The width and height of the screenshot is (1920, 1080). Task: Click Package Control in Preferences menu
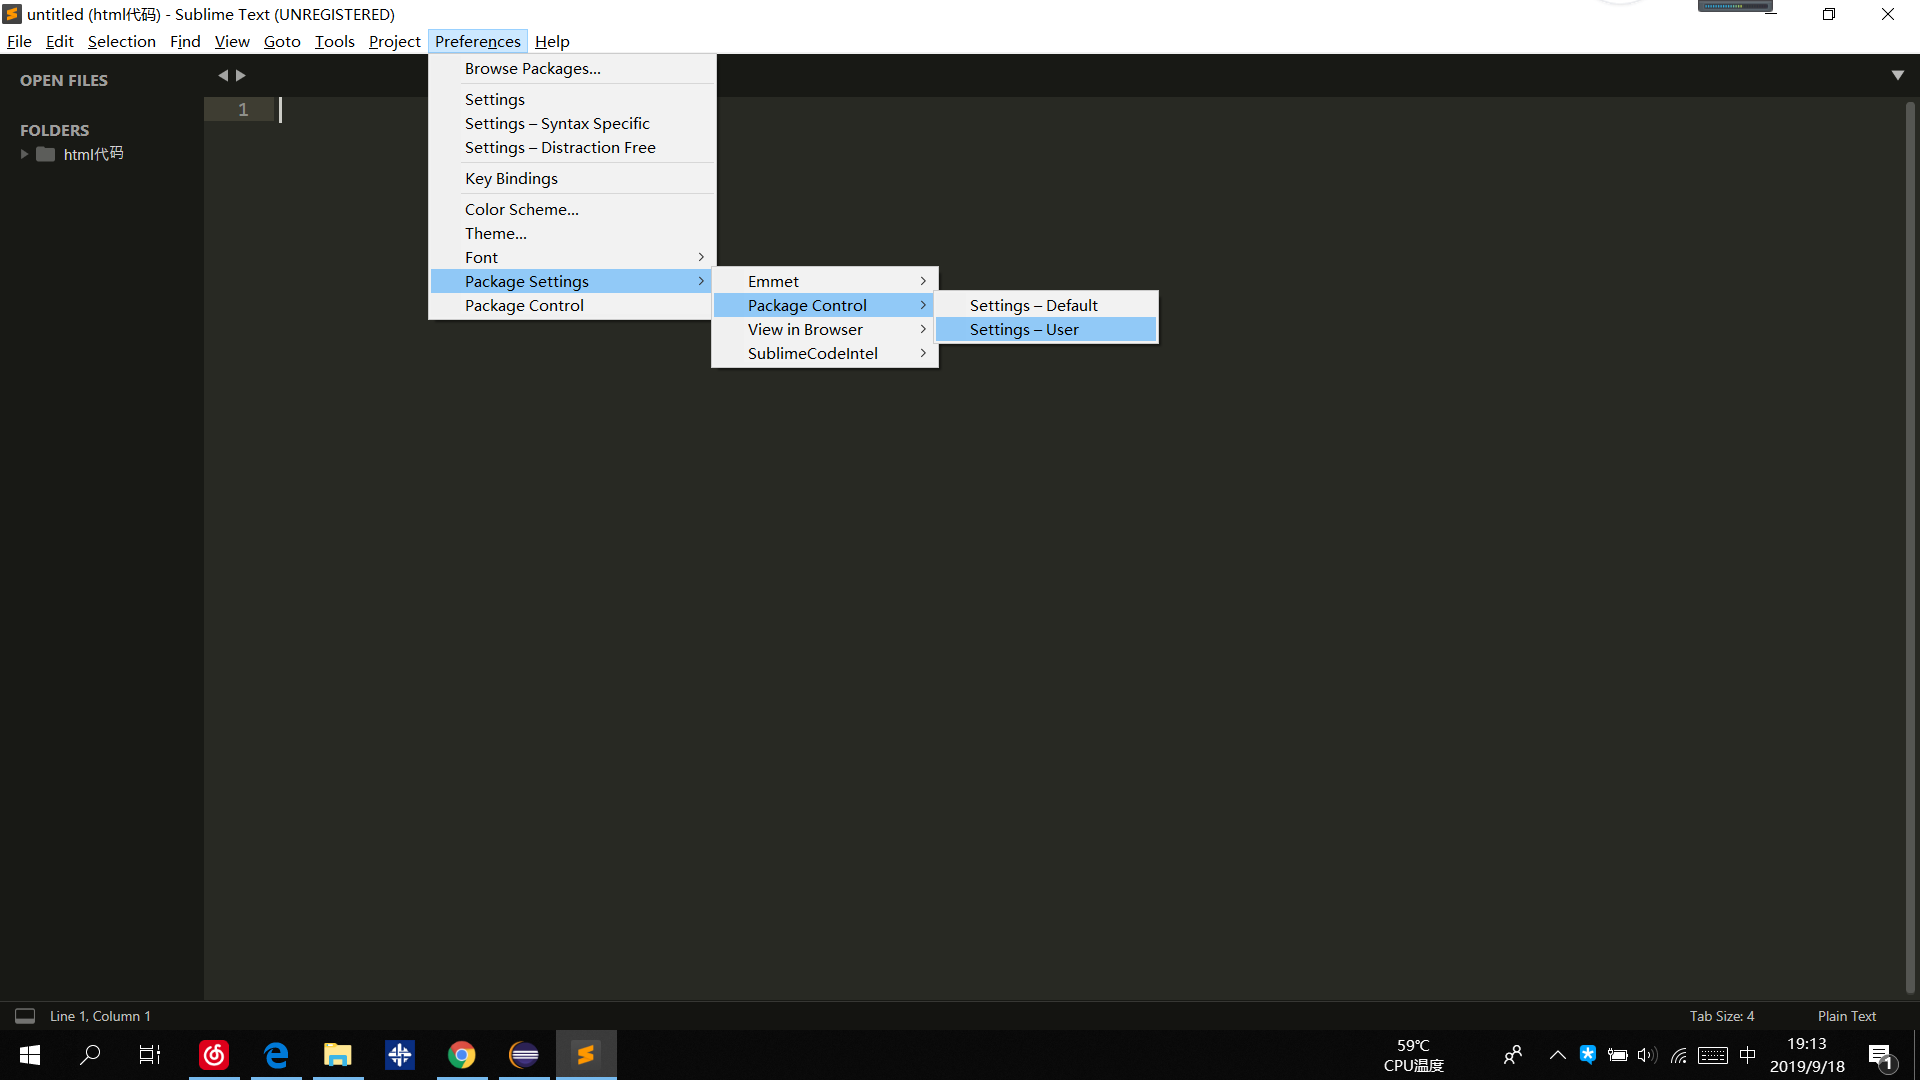572,306
